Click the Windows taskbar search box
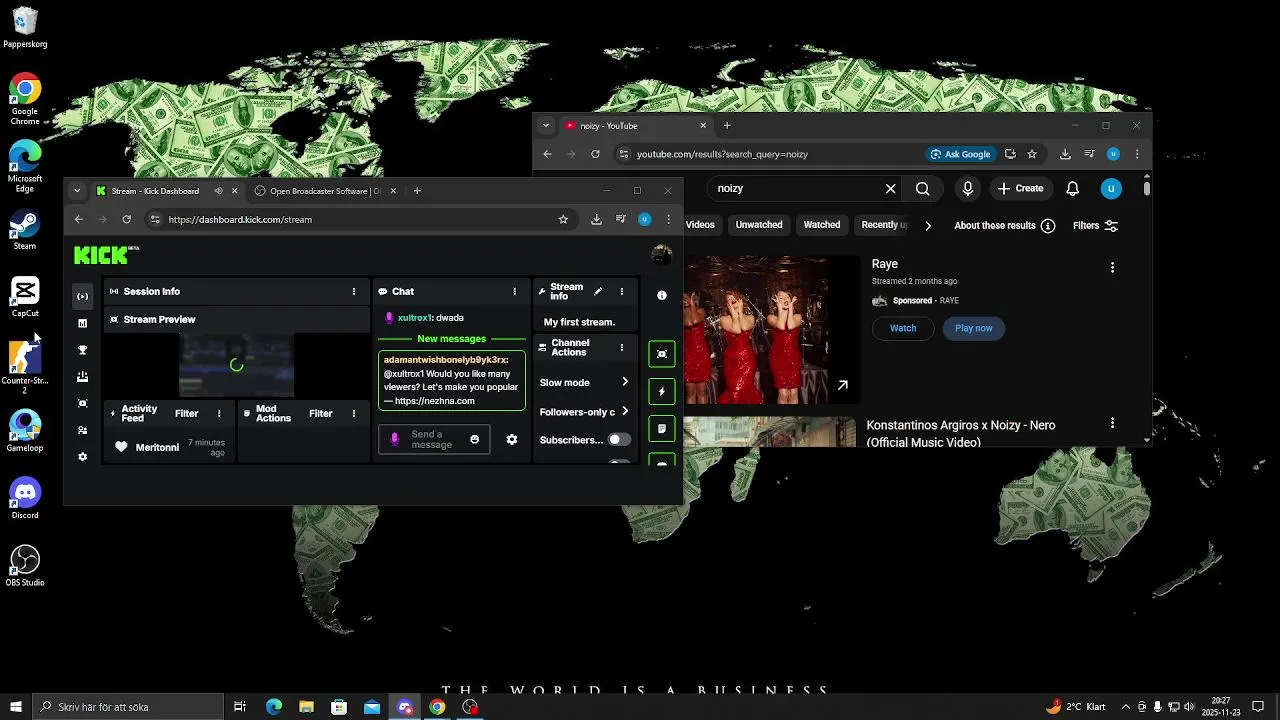 pos(128,707)
